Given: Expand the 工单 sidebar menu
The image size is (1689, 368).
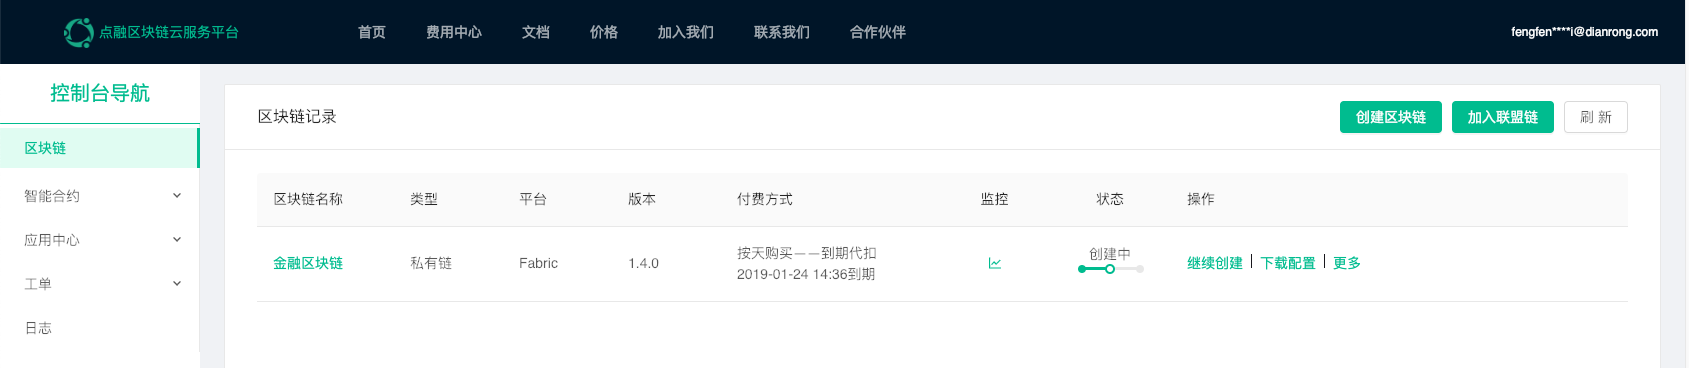Looking at the screenshot, I should tap(100, 284).
